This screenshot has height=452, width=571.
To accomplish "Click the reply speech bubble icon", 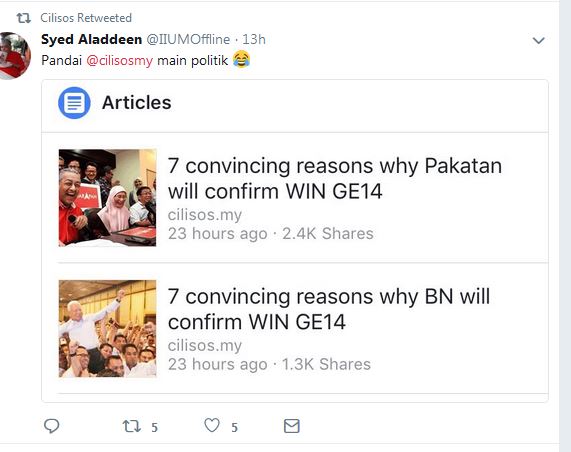I will click(x=51, y=426).
